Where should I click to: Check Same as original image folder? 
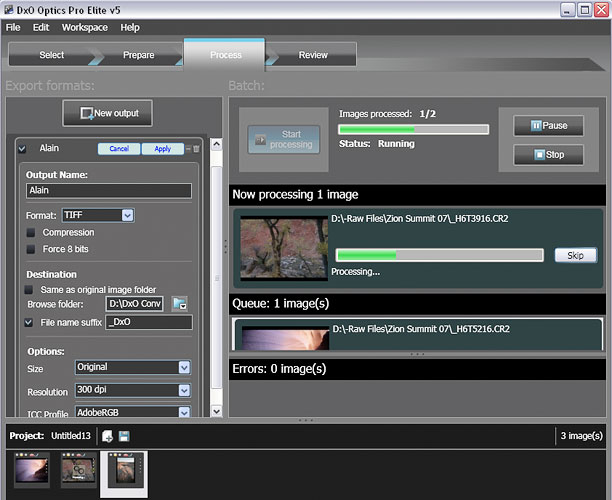(x=28, y=290)
